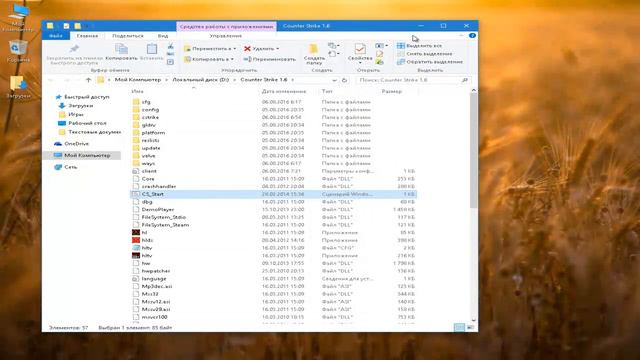Click Обратить выделение (Invert selection) in ribbon

pos(430,62)
